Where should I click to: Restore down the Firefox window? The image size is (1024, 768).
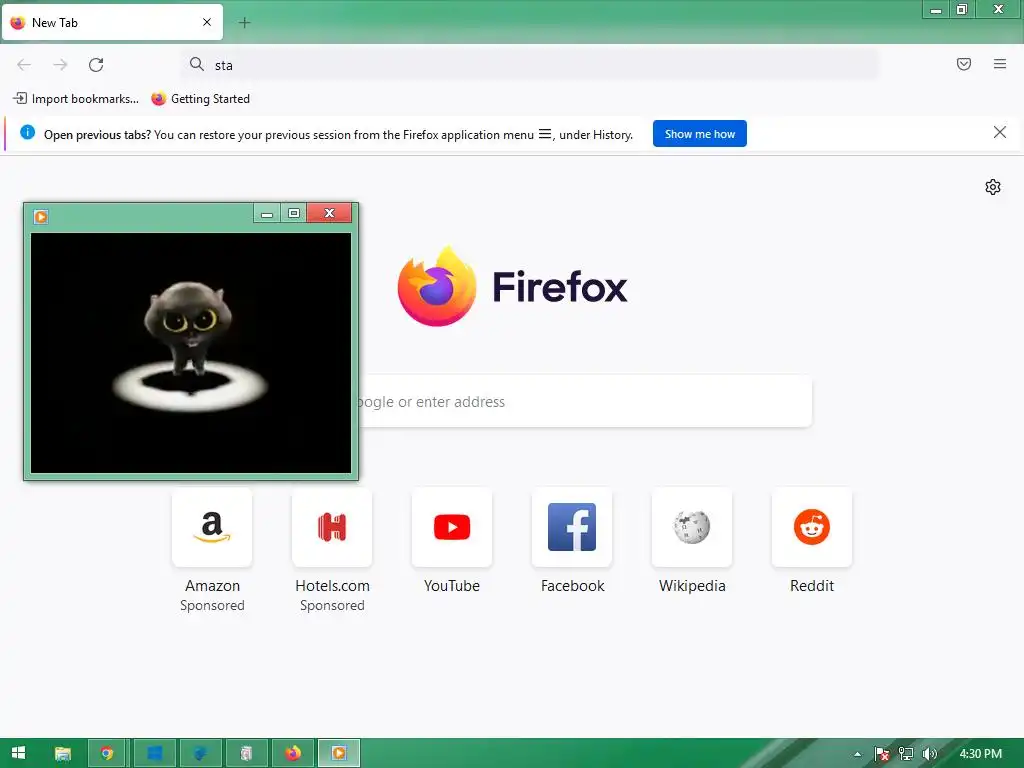961,9
